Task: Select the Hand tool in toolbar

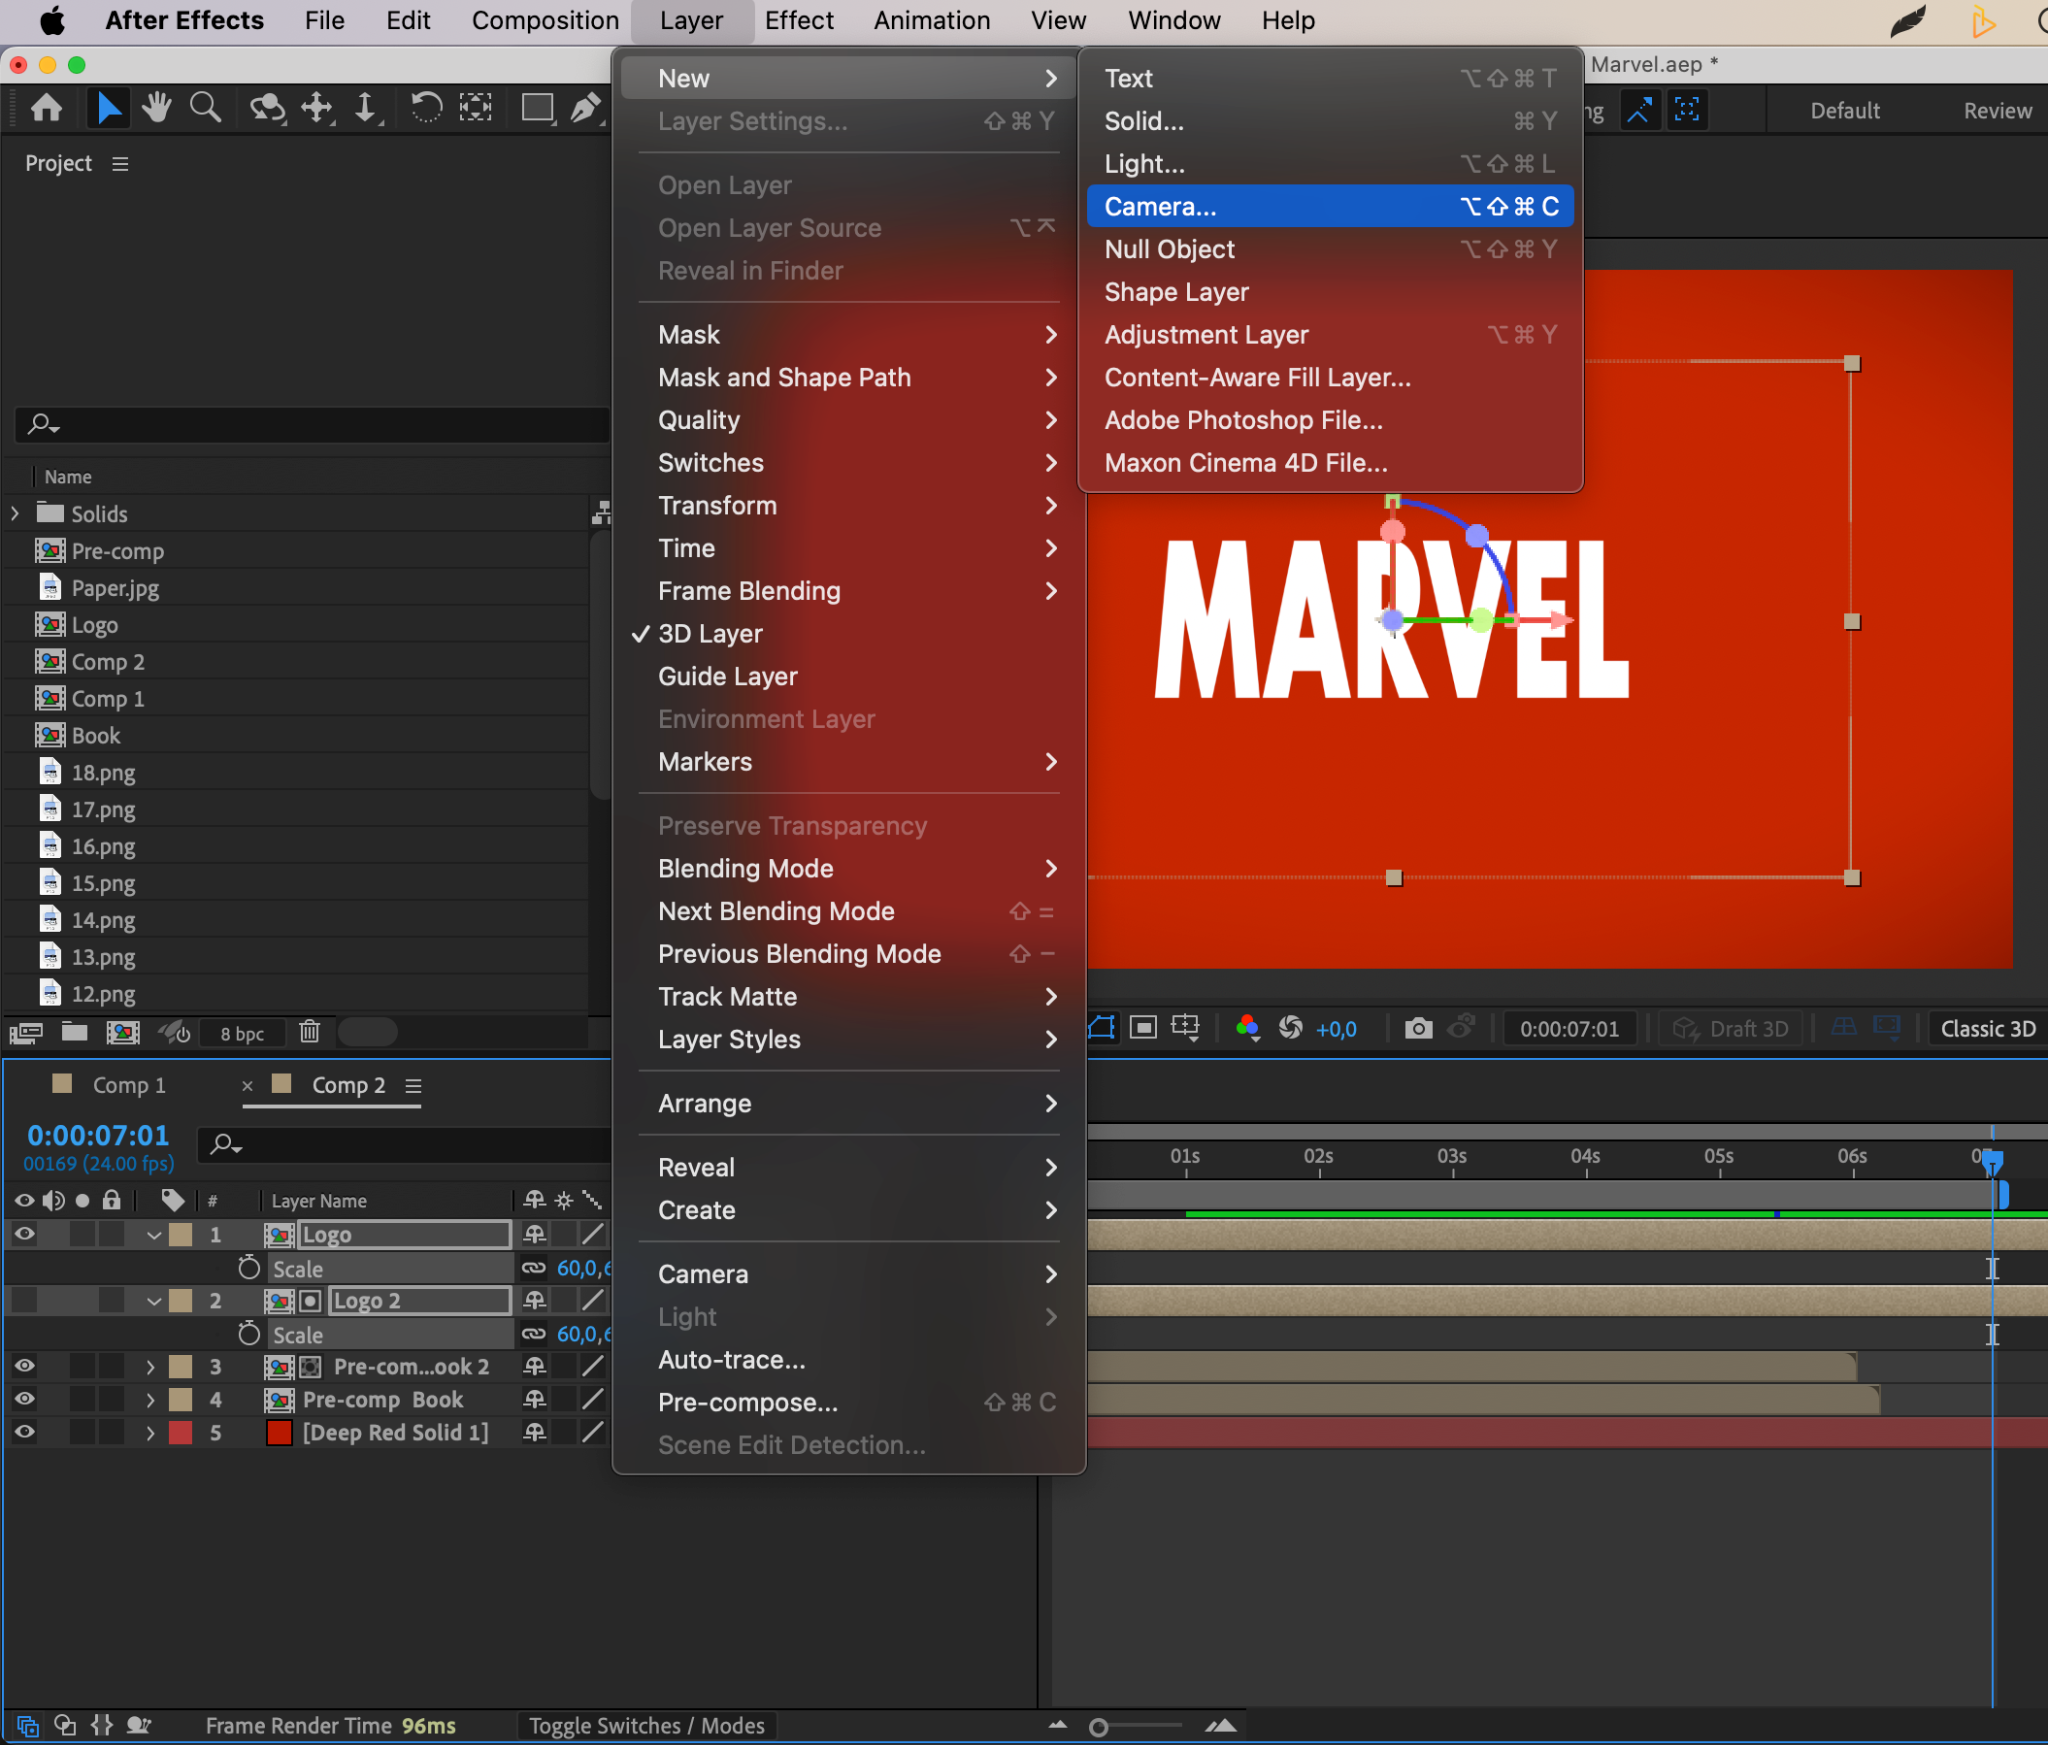Action: coord(156,107)
